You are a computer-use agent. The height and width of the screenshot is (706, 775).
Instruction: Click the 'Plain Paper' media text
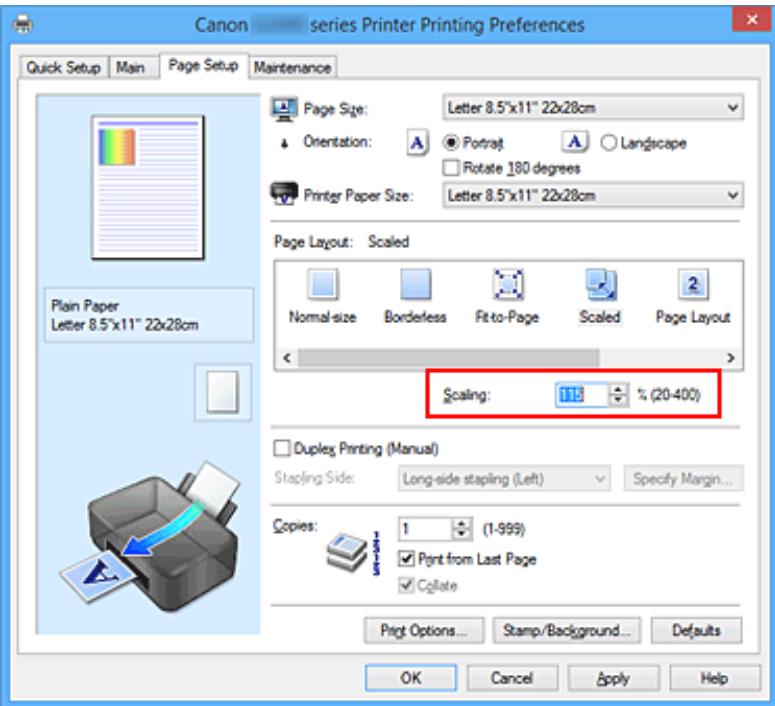tap(85, 306)
